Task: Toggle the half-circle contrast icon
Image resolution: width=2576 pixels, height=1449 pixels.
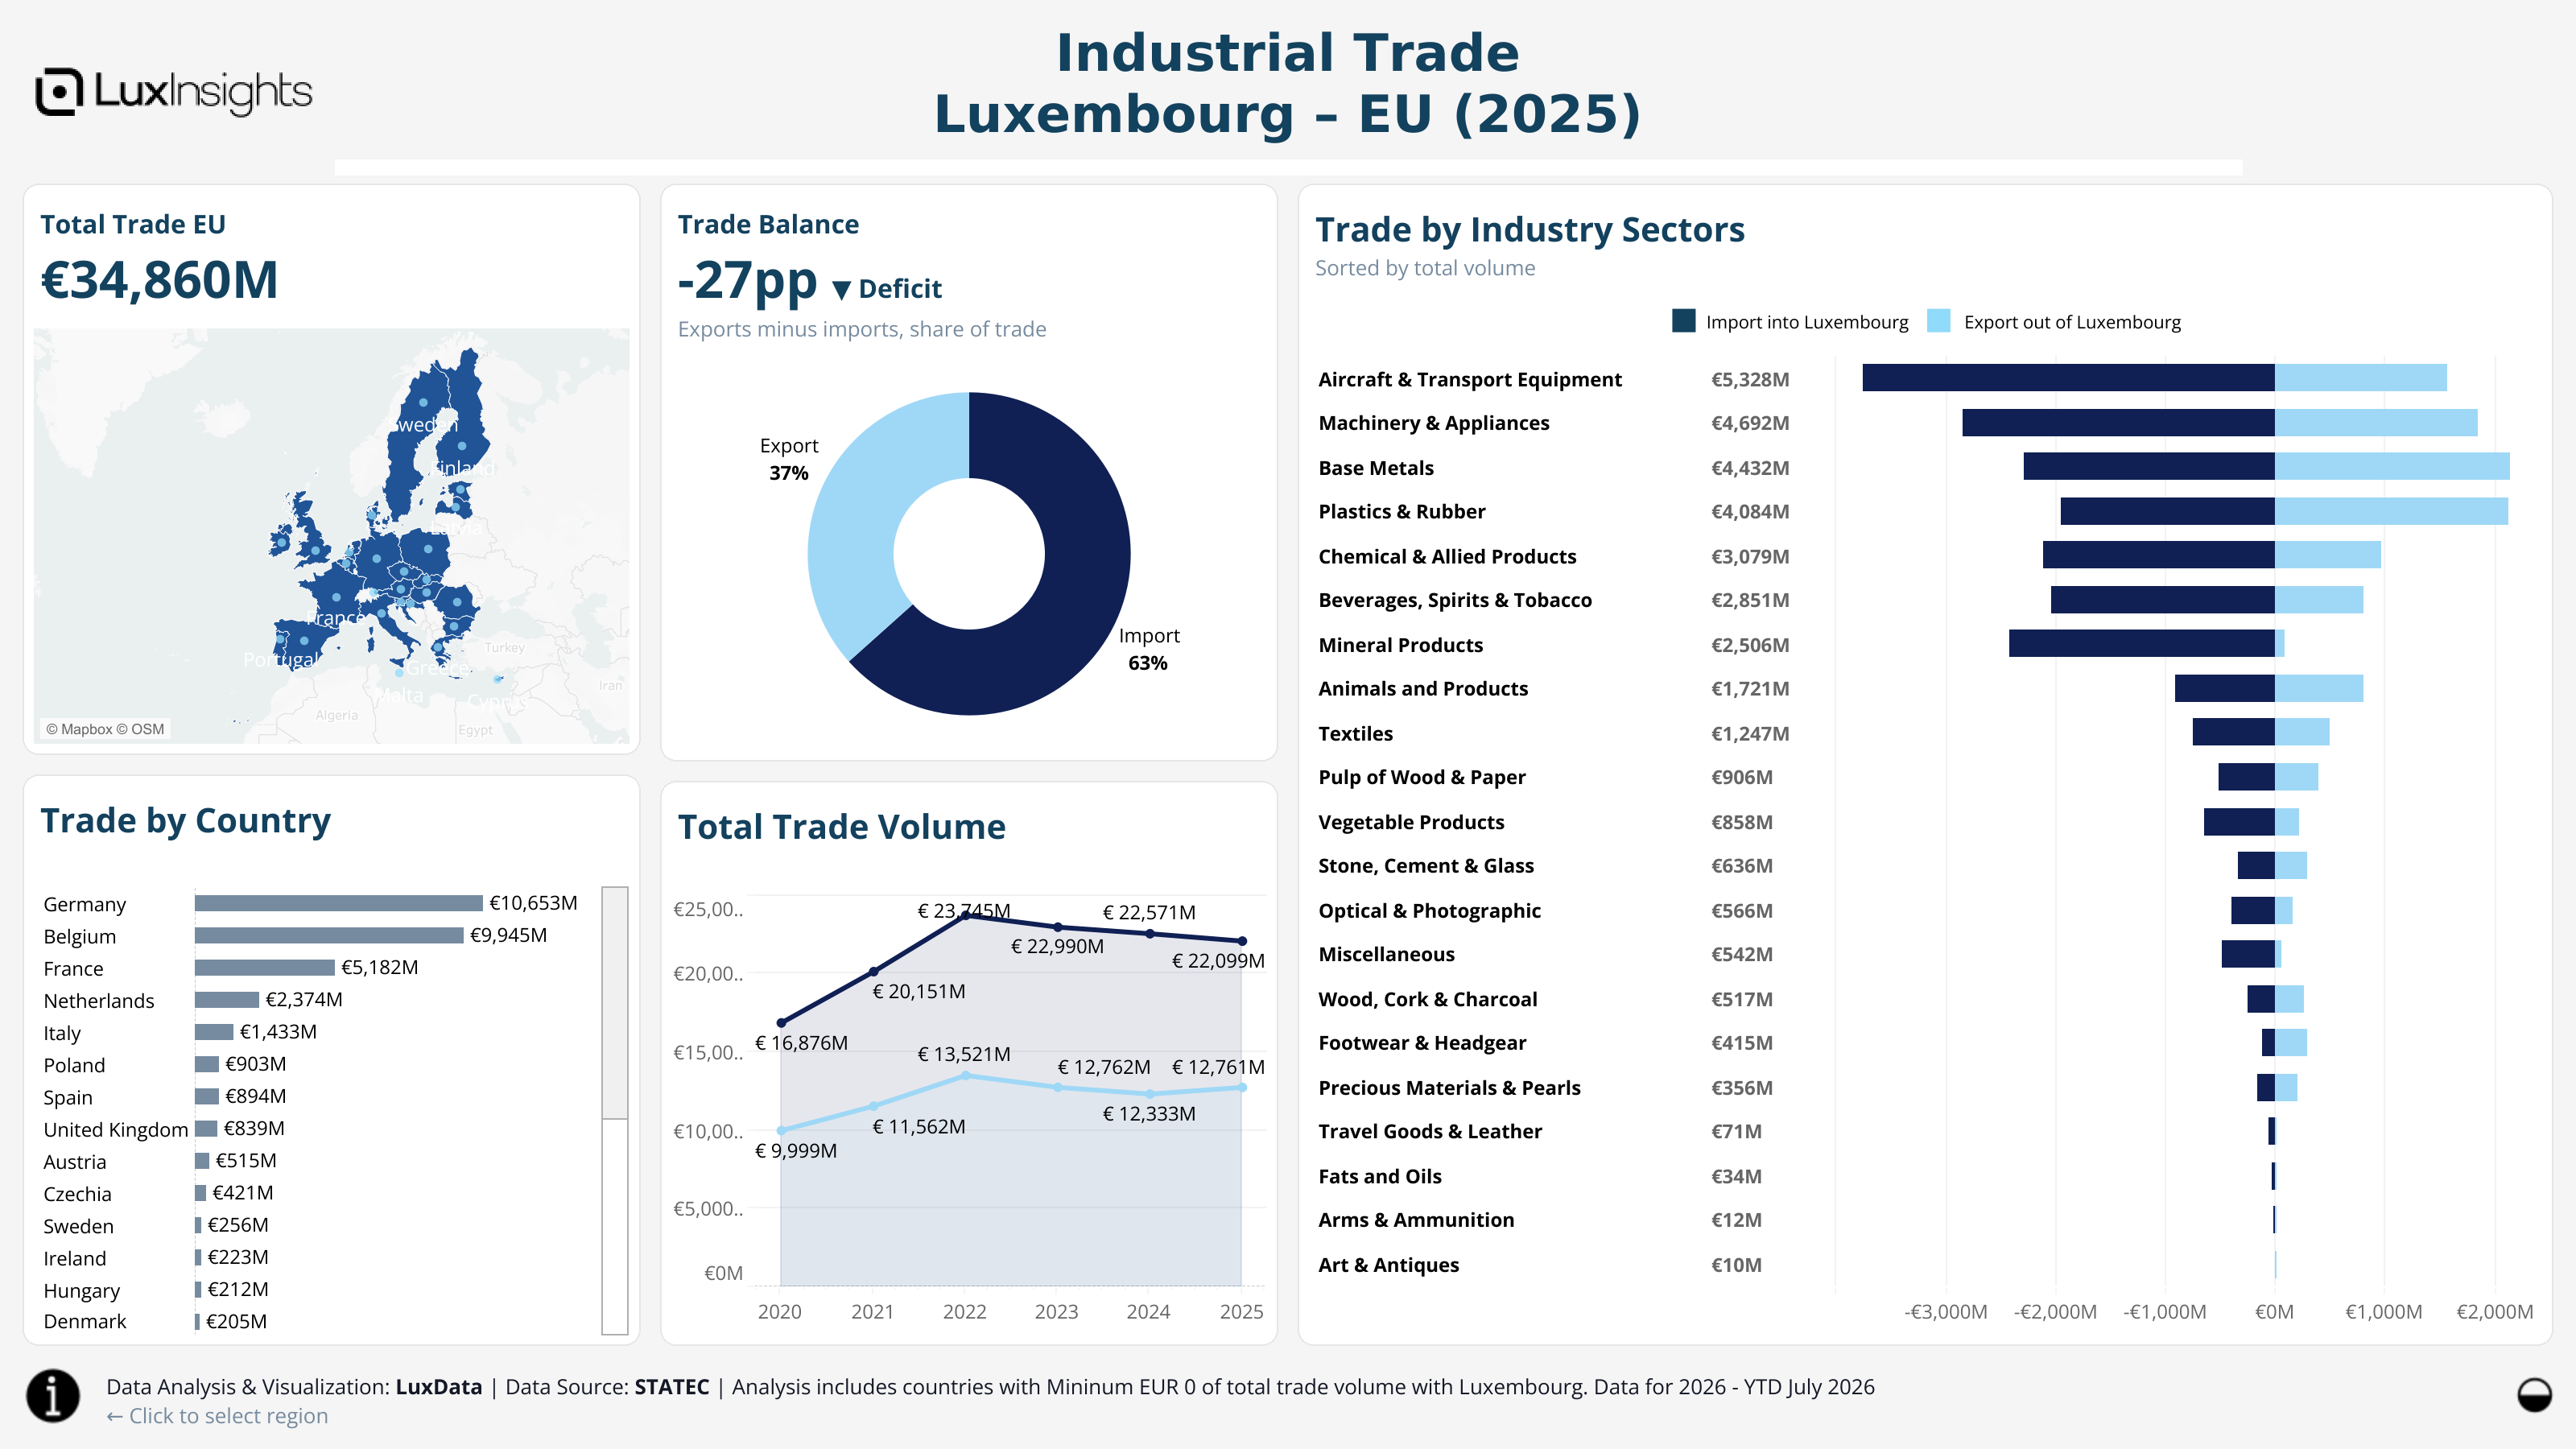Action: tap(2534, 1394)
